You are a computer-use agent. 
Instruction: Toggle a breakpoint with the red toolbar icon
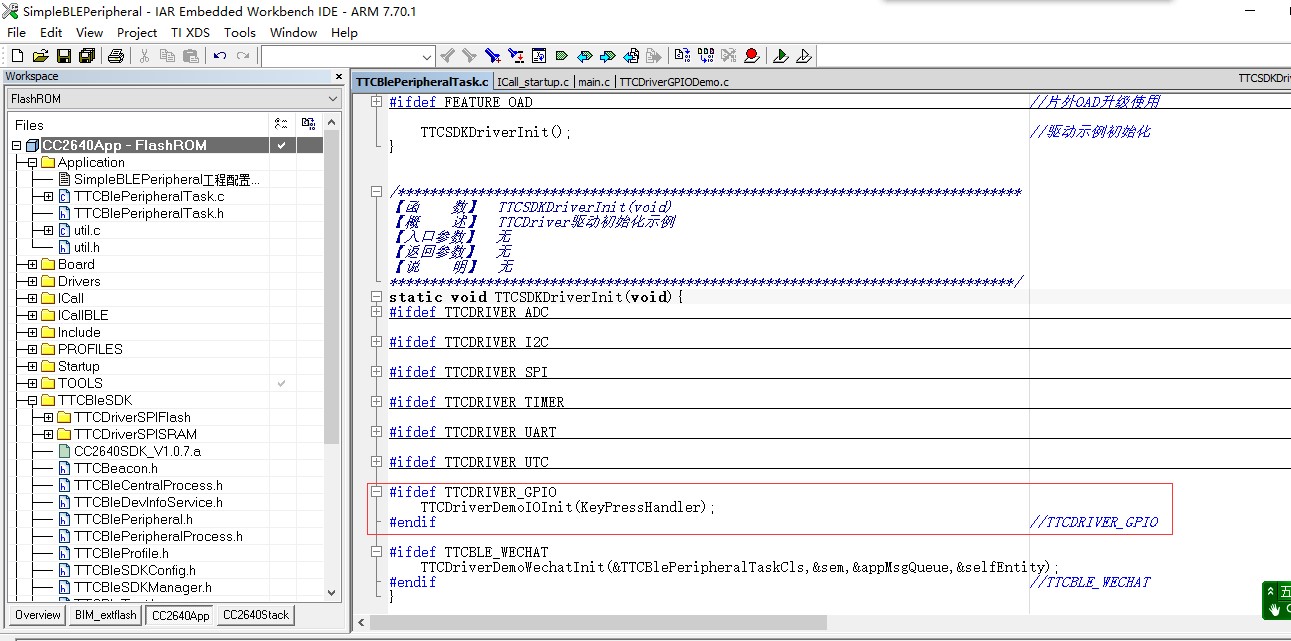coord(752,56)
